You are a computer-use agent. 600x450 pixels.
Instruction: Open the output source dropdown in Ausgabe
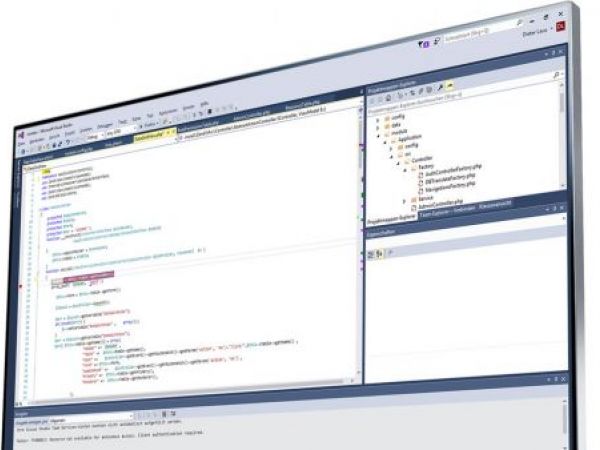point(131,415)
